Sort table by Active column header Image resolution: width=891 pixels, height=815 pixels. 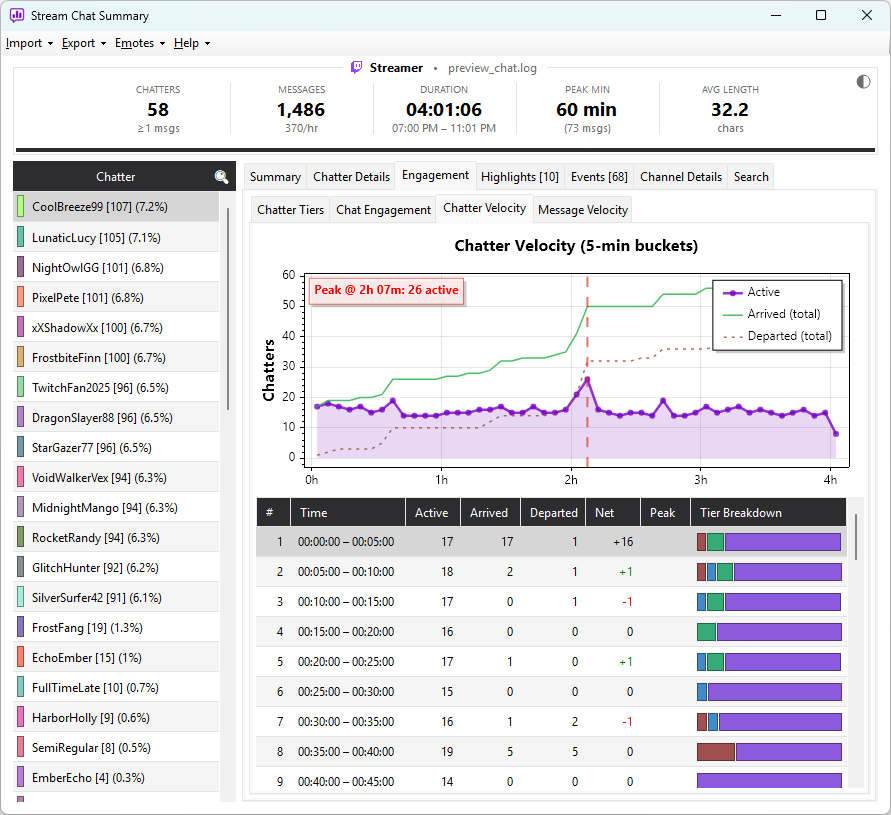[433, 513]
